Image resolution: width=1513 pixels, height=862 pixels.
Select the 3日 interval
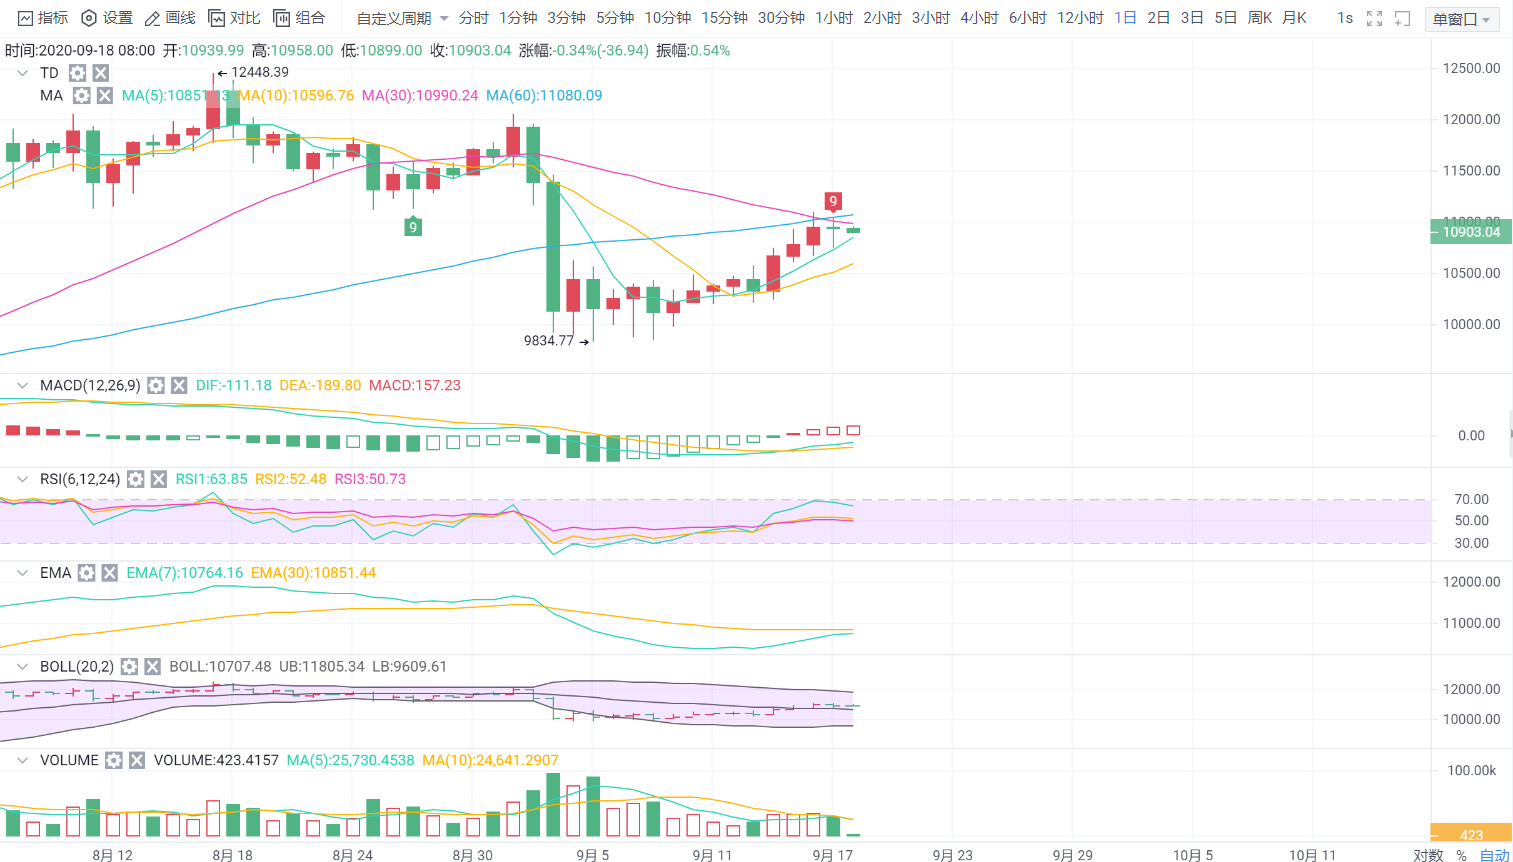tap(1192, 18)
